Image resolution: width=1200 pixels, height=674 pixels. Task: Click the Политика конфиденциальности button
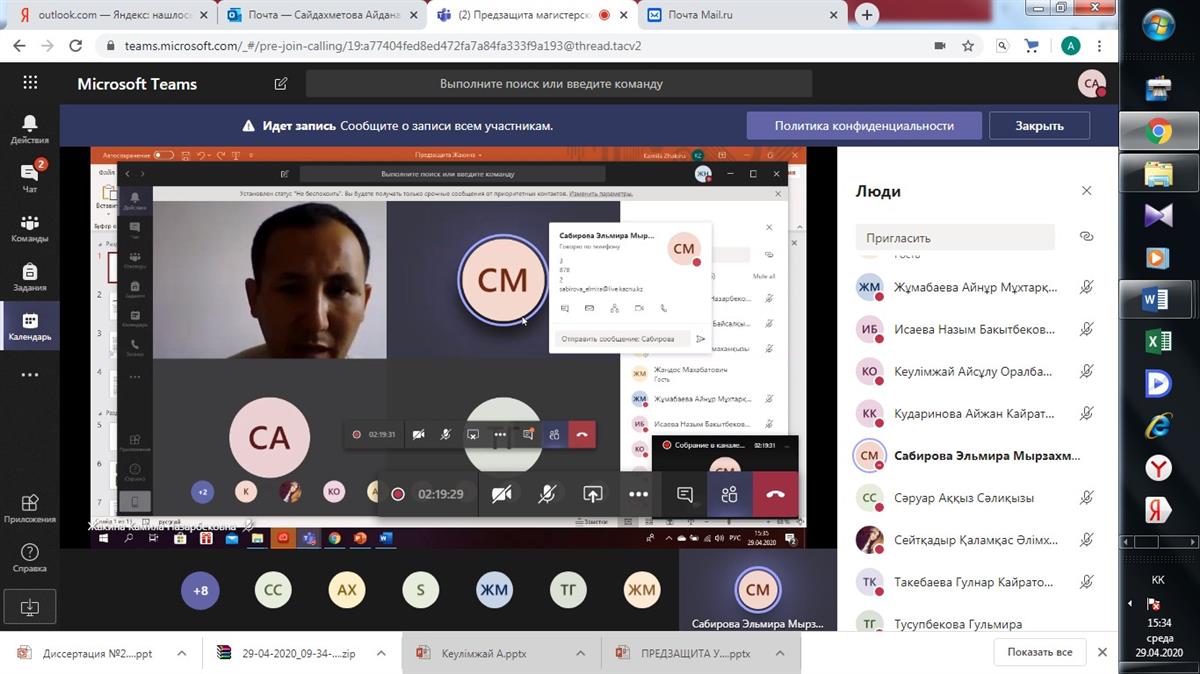[864, 126]
